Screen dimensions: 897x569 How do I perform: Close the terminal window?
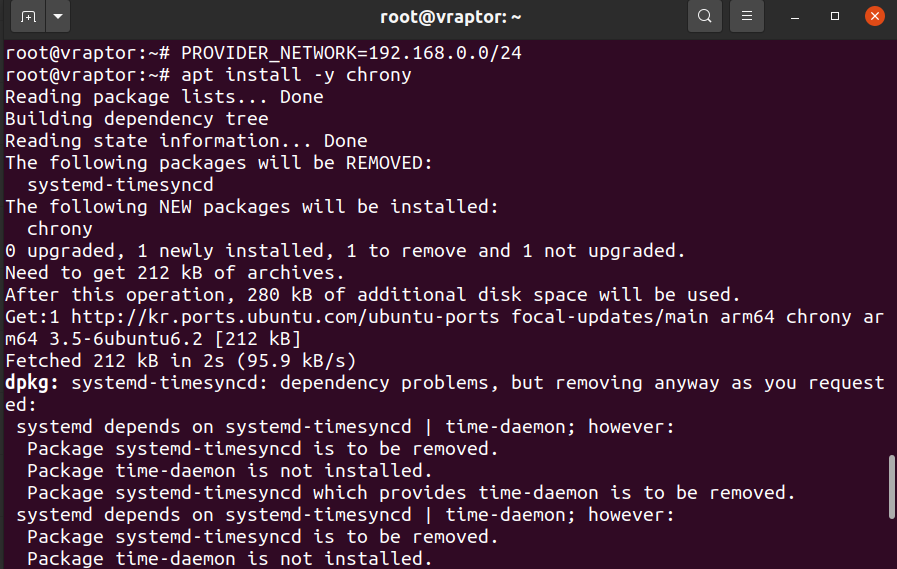coord(875,16)
